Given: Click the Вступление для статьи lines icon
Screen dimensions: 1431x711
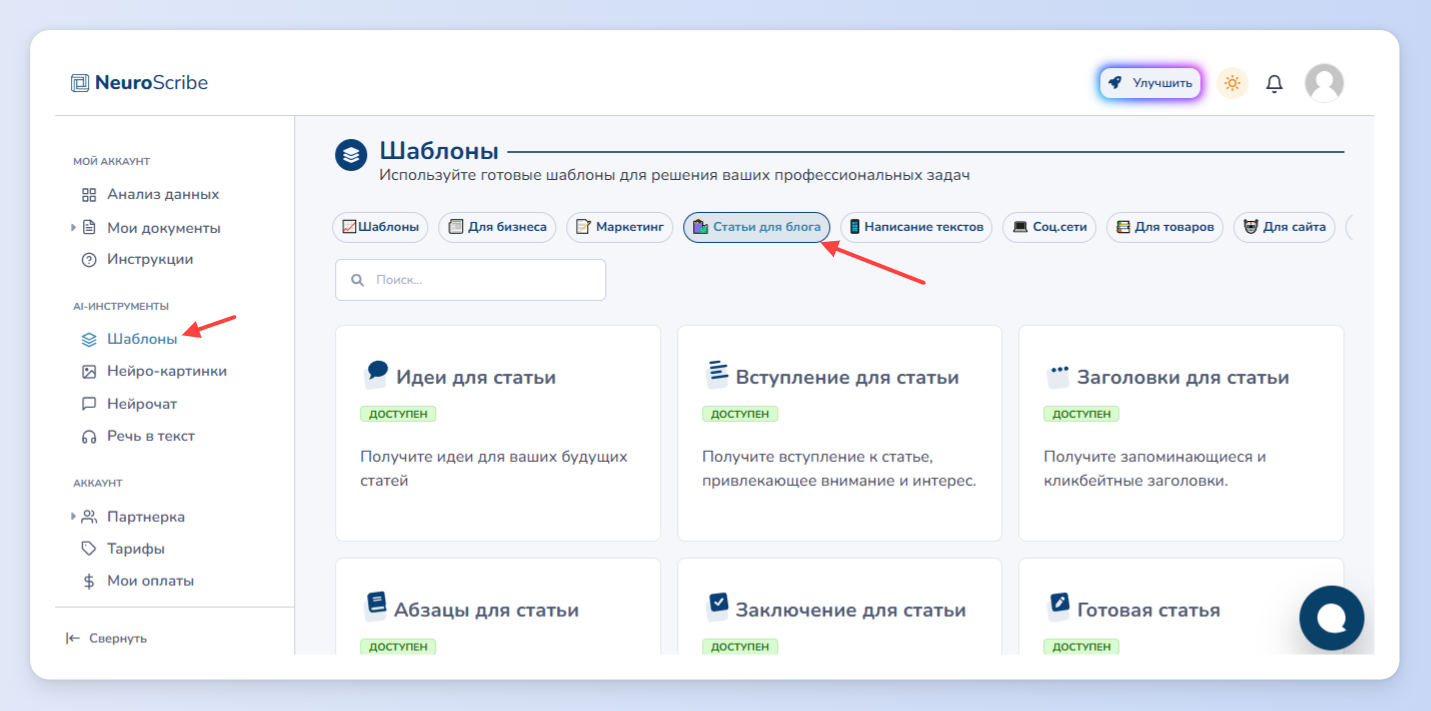Looking at the screenshot, I should click(x=717, y=375).
